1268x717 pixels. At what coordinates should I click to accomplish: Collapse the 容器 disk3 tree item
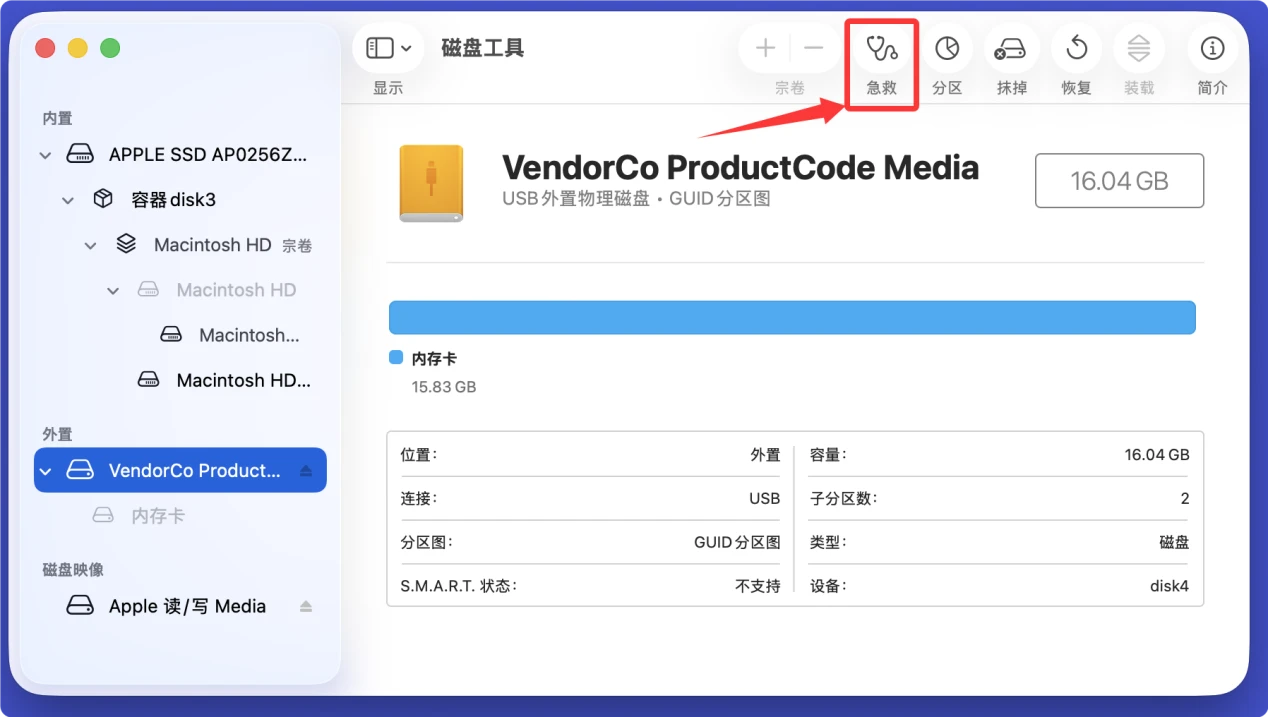tap(68, 199)
